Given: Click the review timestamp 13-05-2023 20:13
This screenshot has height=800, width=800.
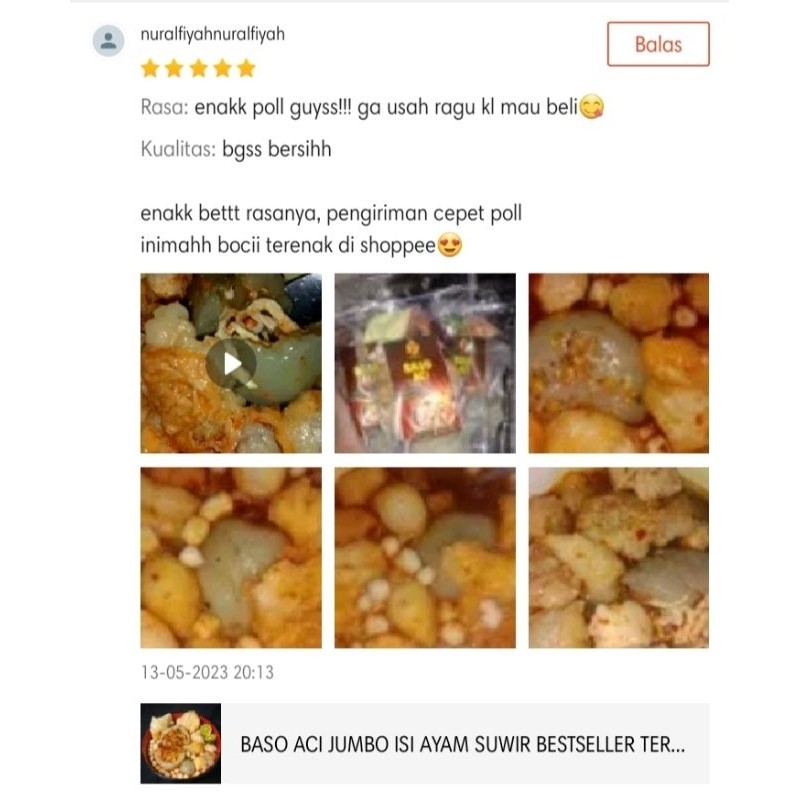Looking at the screenshot, I should point(207,672).
